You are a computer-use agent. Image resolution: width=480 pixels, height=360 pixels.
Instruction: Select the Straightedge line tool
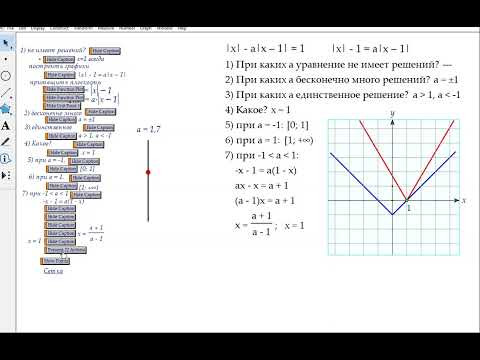coord(6,93)
